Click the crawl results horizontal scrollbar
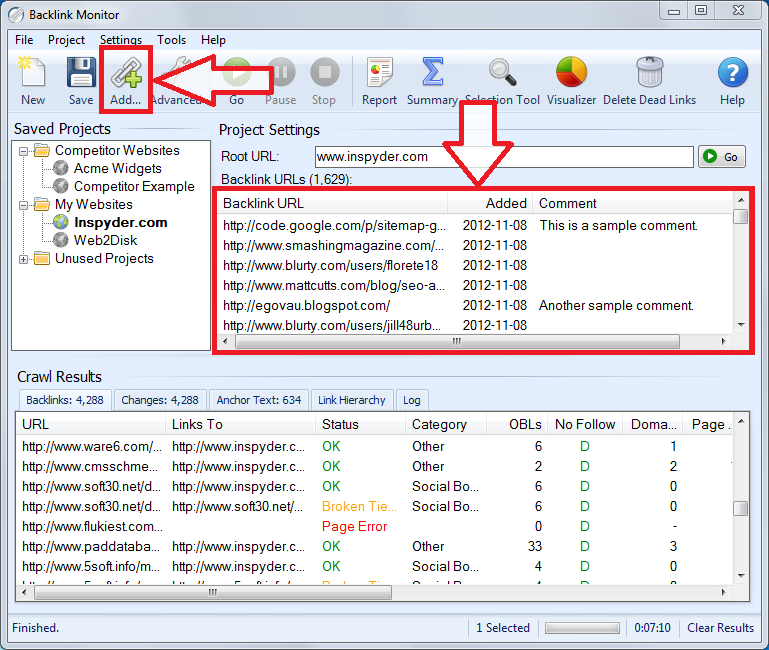Viewport: 769px width, 650px height. click(213, 593)
